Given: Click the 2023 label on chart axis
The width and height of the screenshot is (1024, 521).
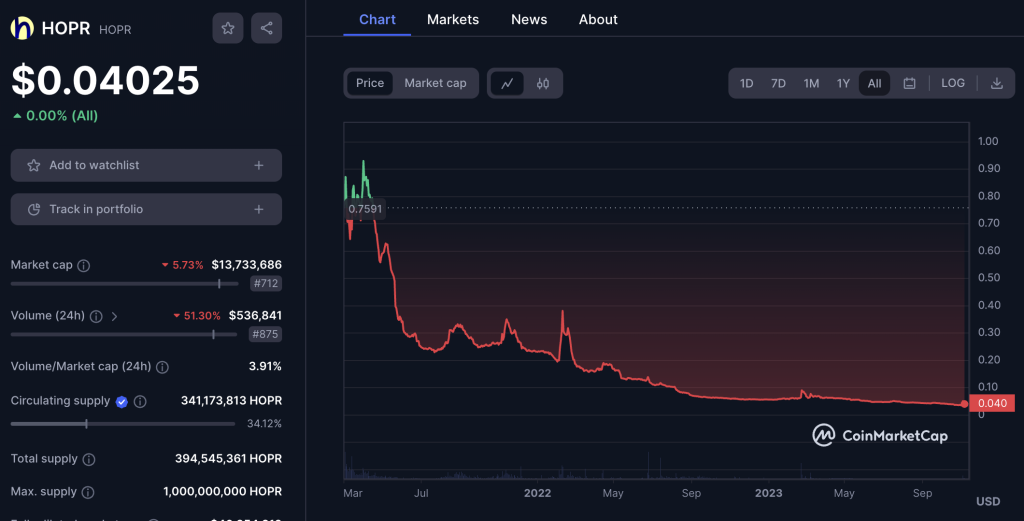Looking at the screenshot, I should (x=769, y=494).
